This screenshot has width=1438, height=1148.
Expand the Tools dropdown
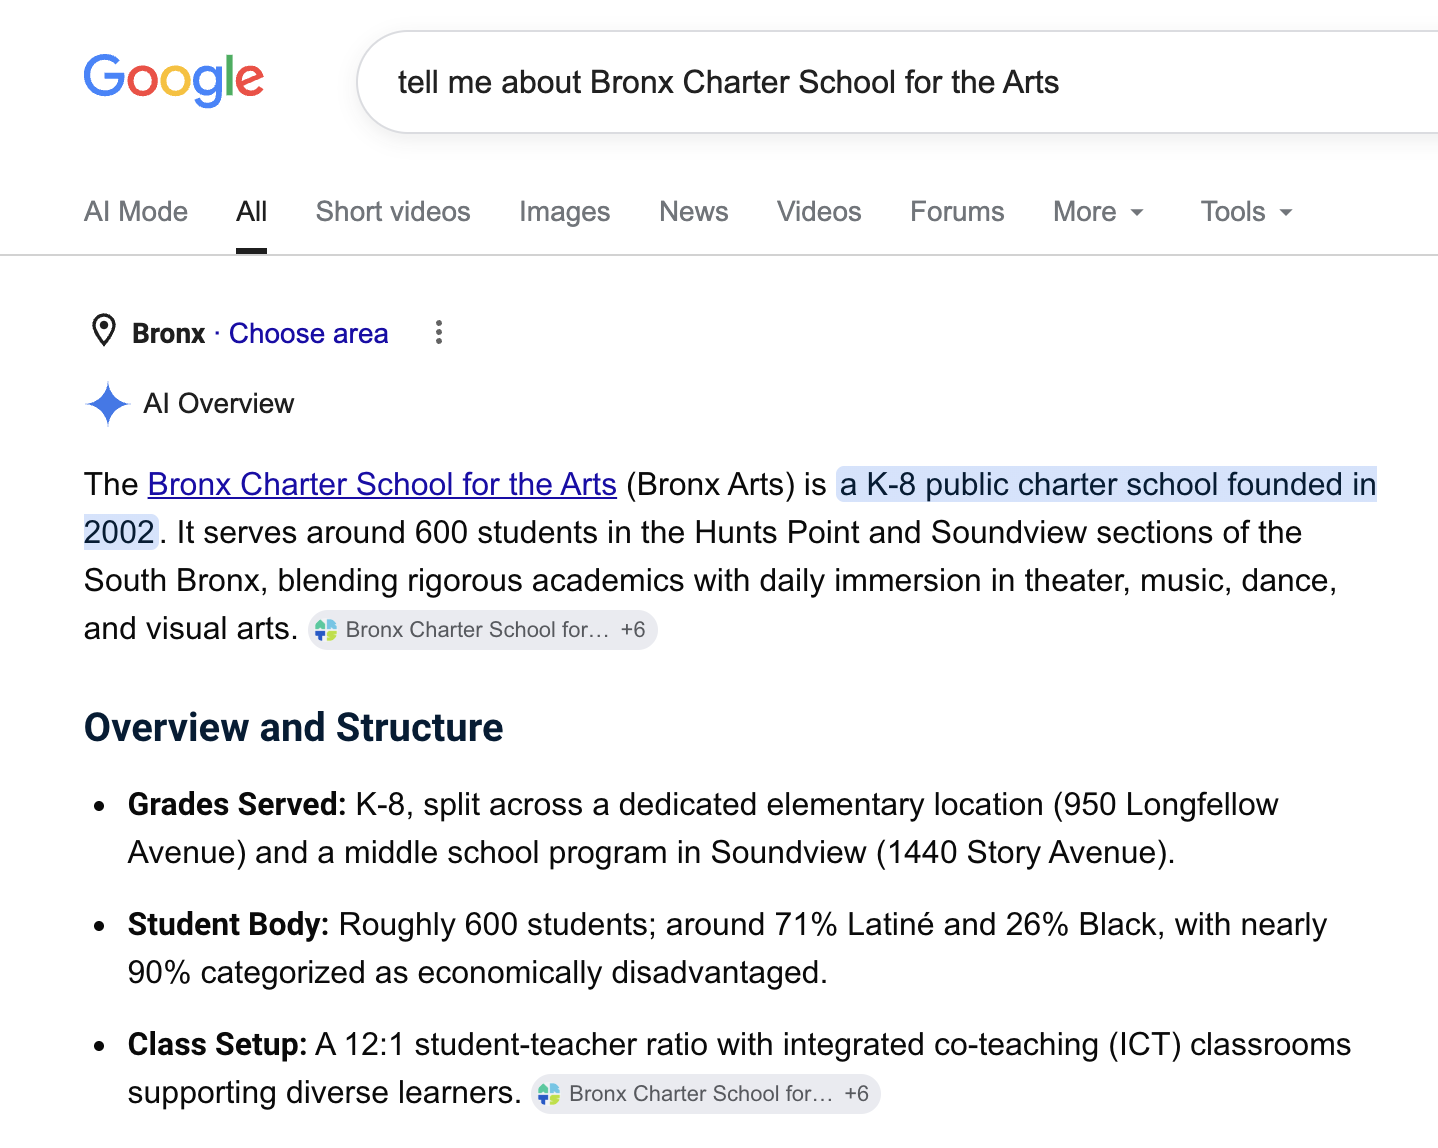tap(1246, 212)
